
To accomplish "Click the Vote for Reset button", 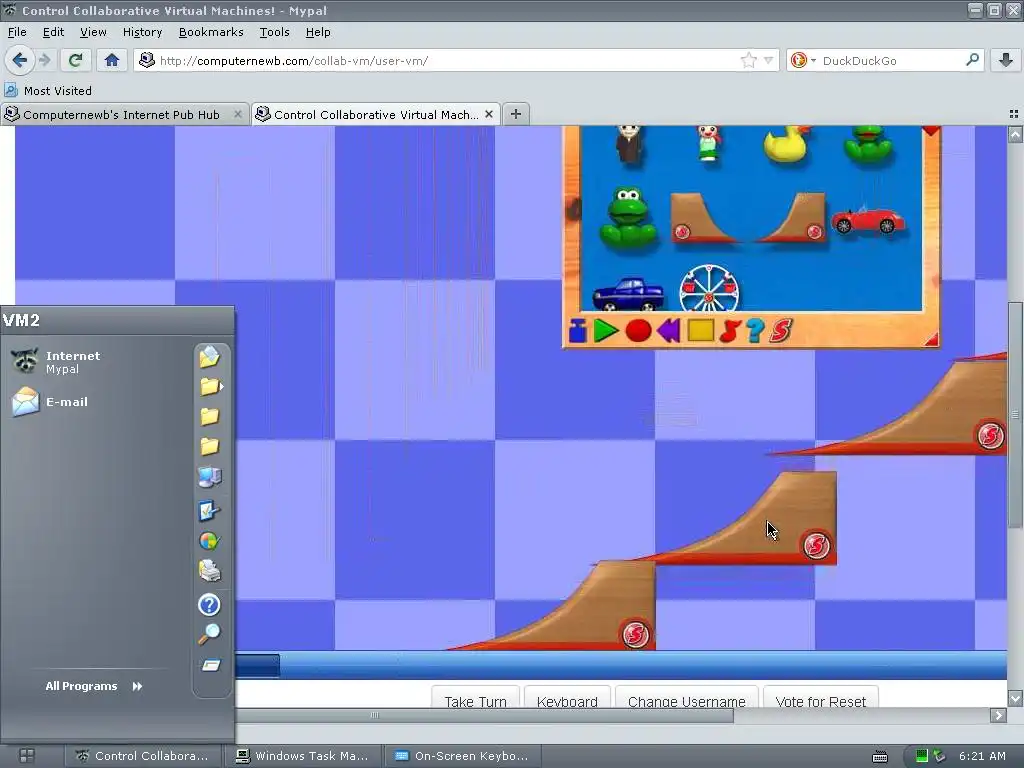I will pyautogui.click(x=820, y=699).
